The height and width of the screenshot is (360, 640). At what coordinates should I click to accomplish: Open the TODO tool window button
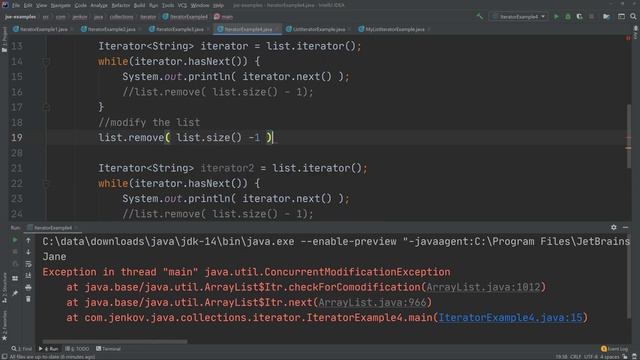pyautogui.click(x=77, y=349)
